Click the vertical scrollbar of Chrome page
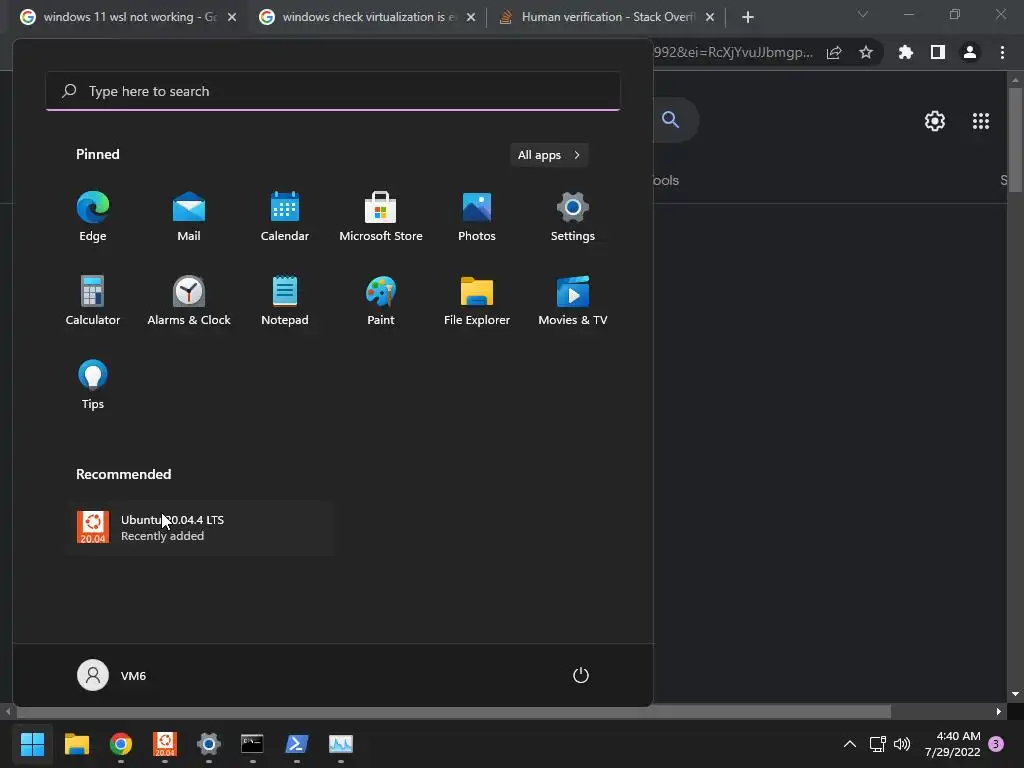 (x=1015, y=140)
